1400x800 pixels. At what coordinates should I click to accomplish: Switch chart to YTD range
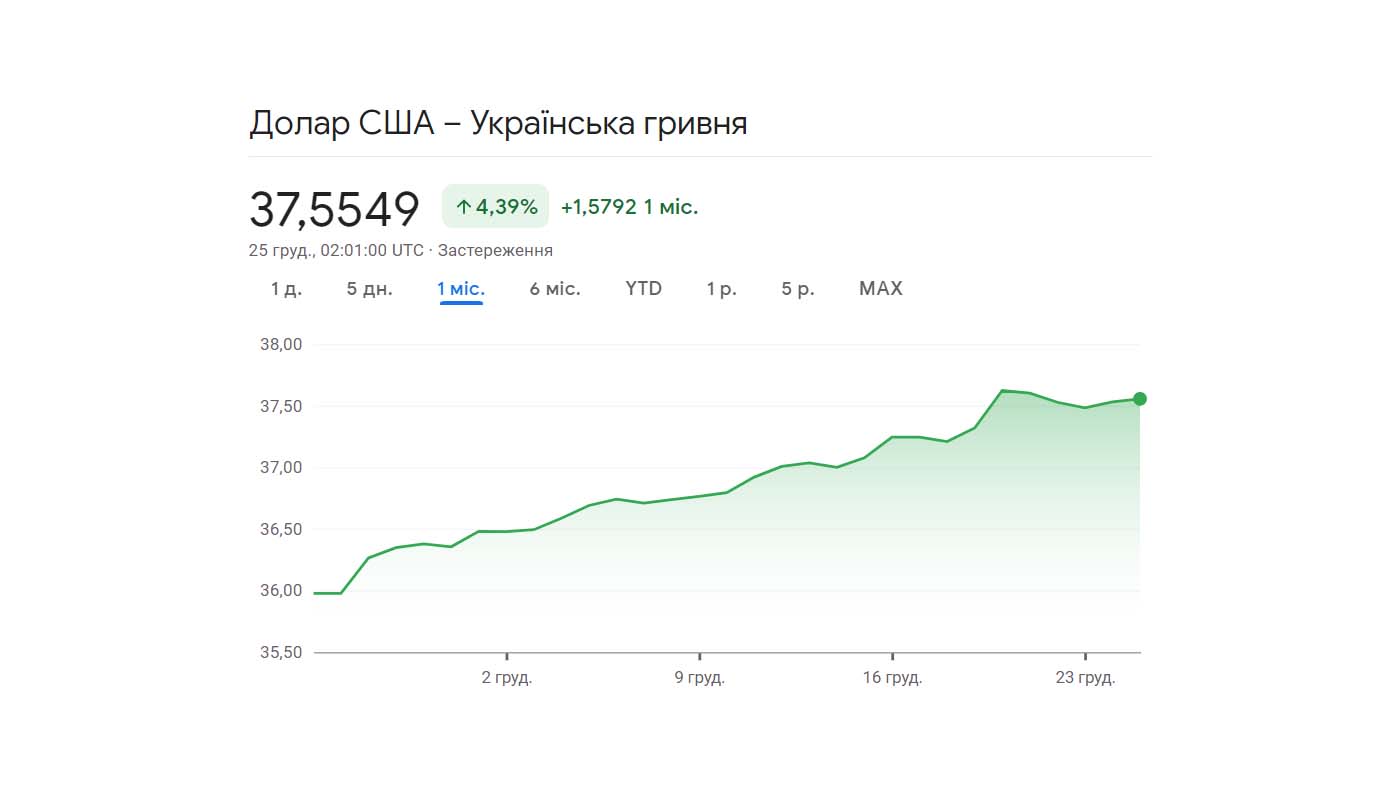[x=644, y=289]
